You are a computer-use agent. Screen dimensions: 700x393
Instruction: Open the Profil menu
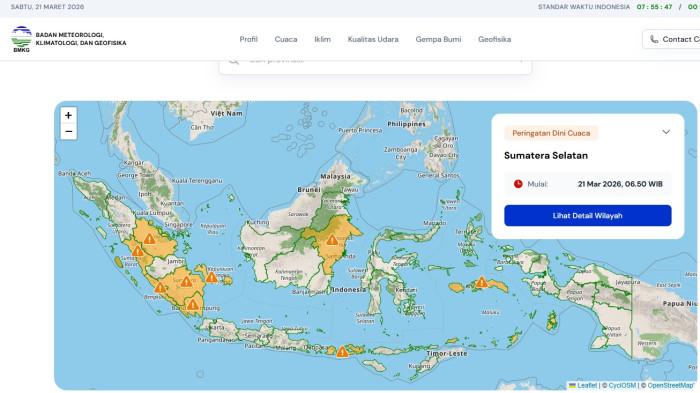248,39
